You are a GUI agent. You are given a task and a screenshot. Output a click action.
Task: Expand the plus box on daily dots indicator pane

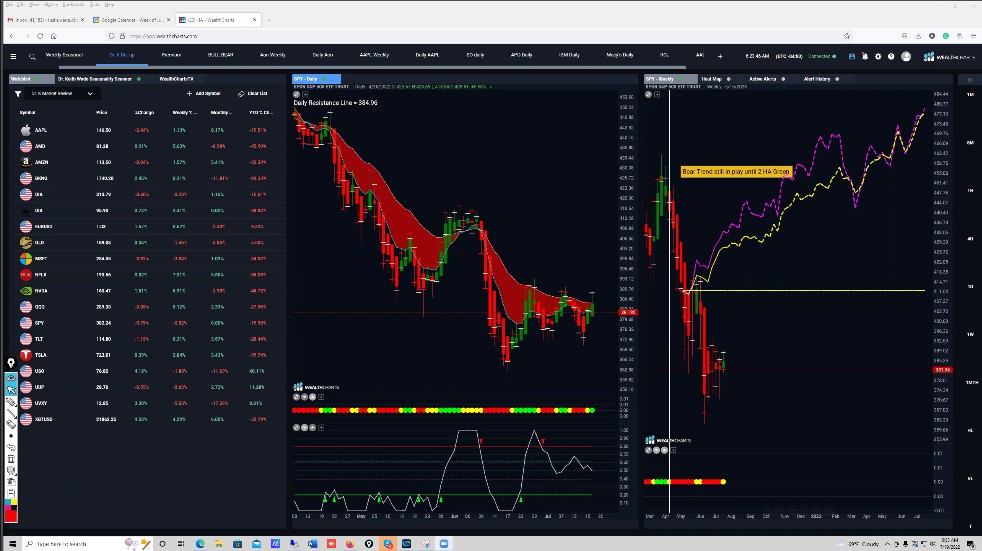321,397
